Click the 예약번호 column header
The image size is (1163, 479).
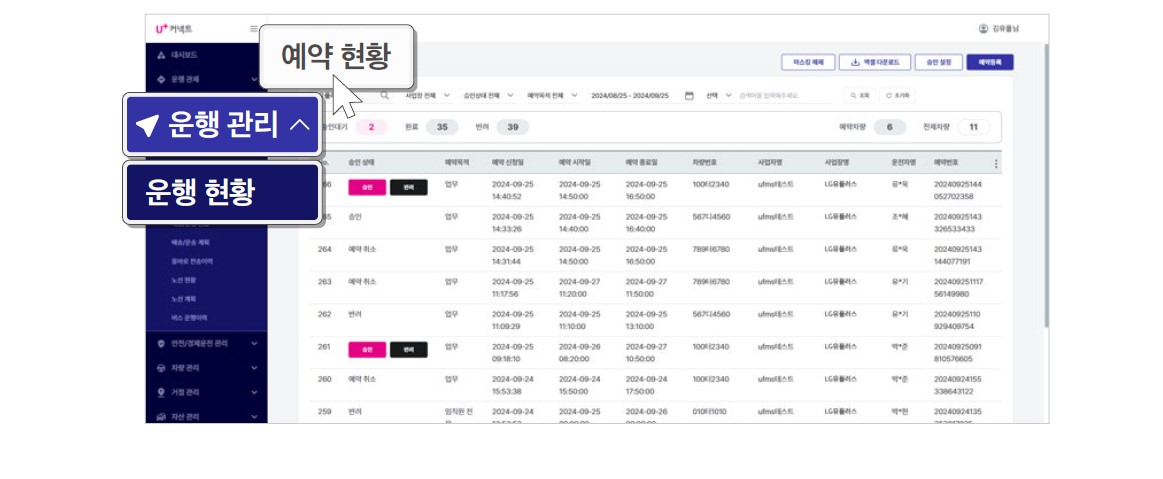pos(946,162)
